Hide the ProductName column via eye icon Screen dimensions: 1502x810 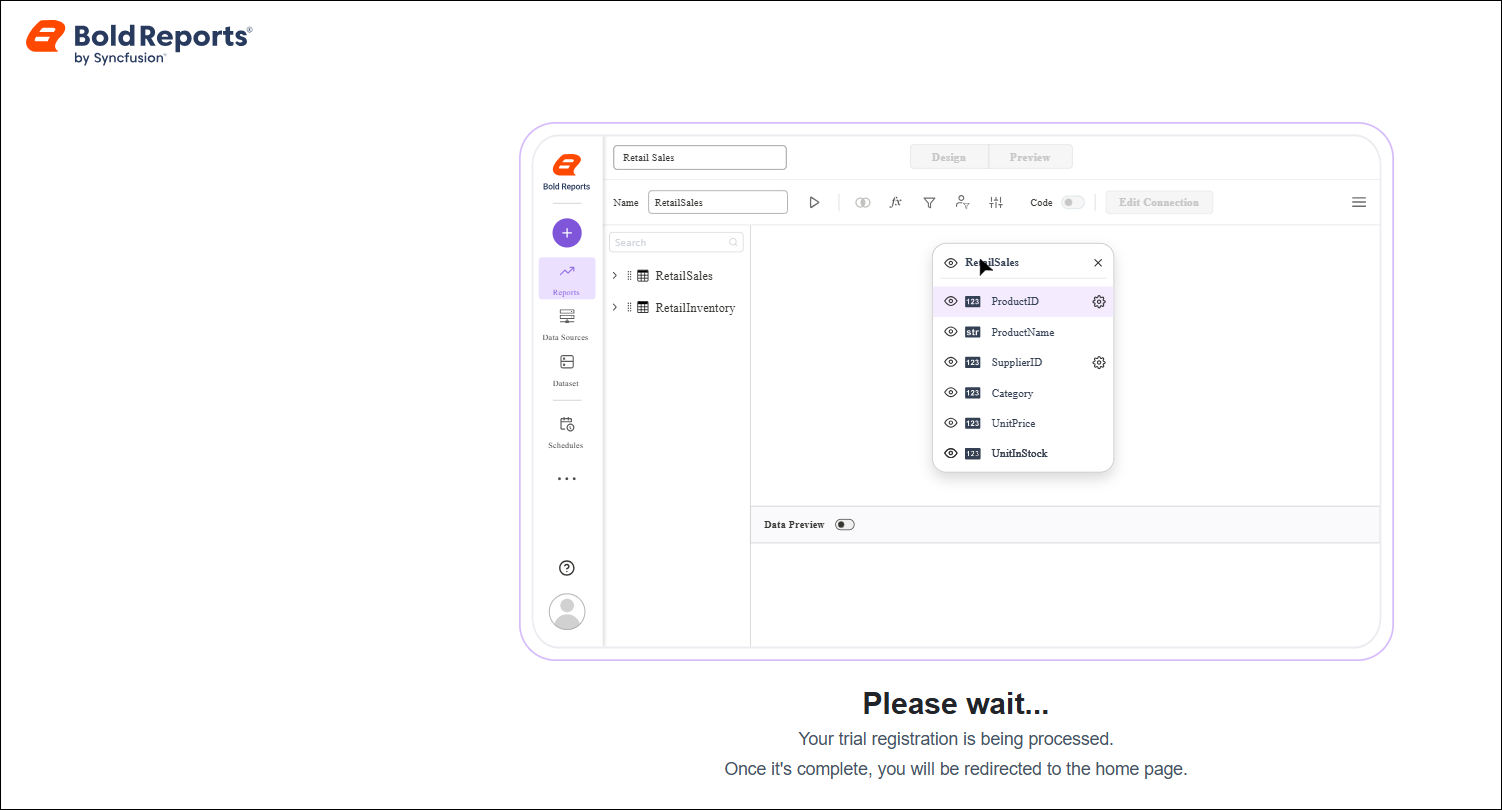click(951, 332)
